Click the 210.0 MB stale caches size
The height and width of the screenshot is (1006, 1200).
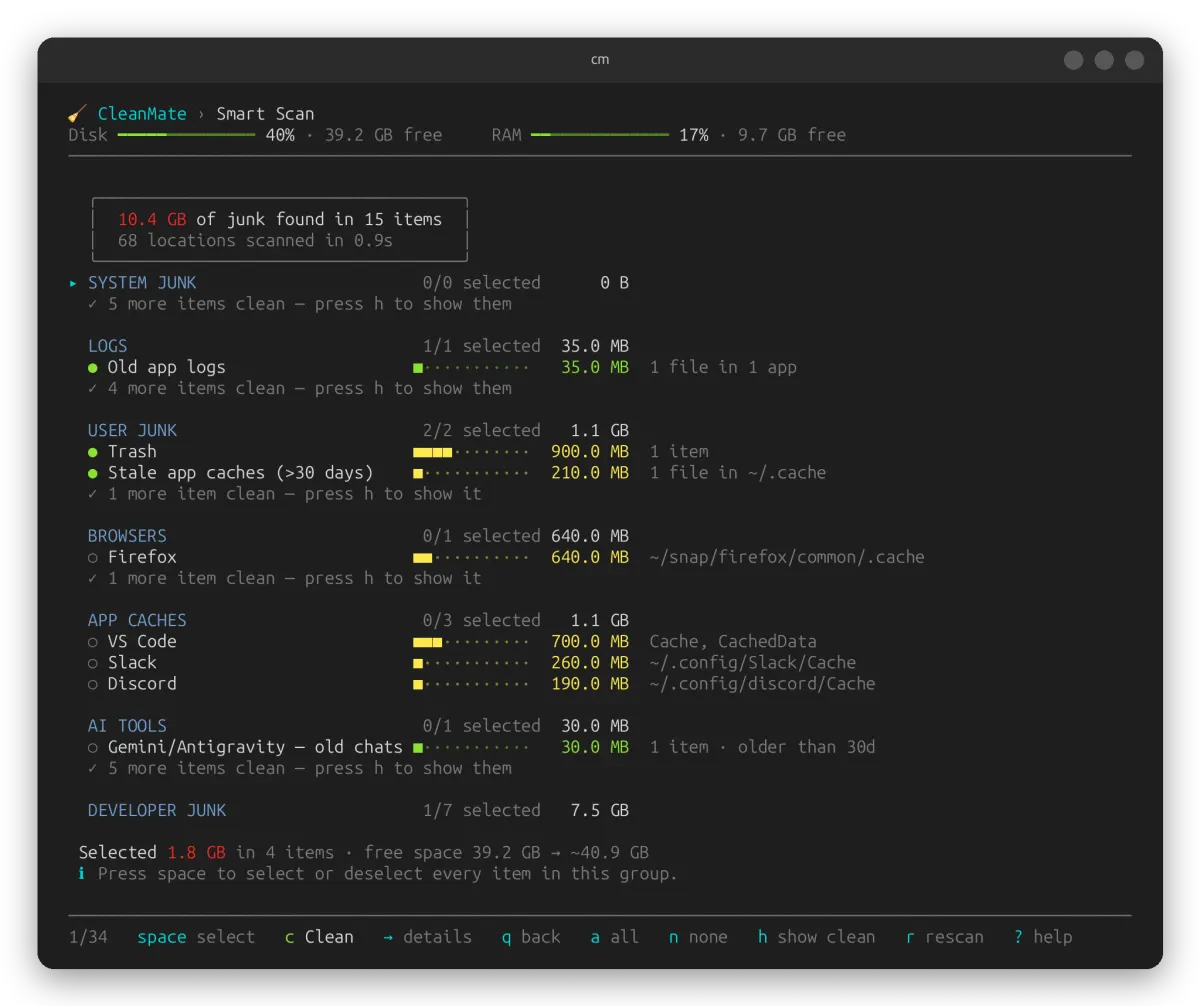click(x=590, y=473)
